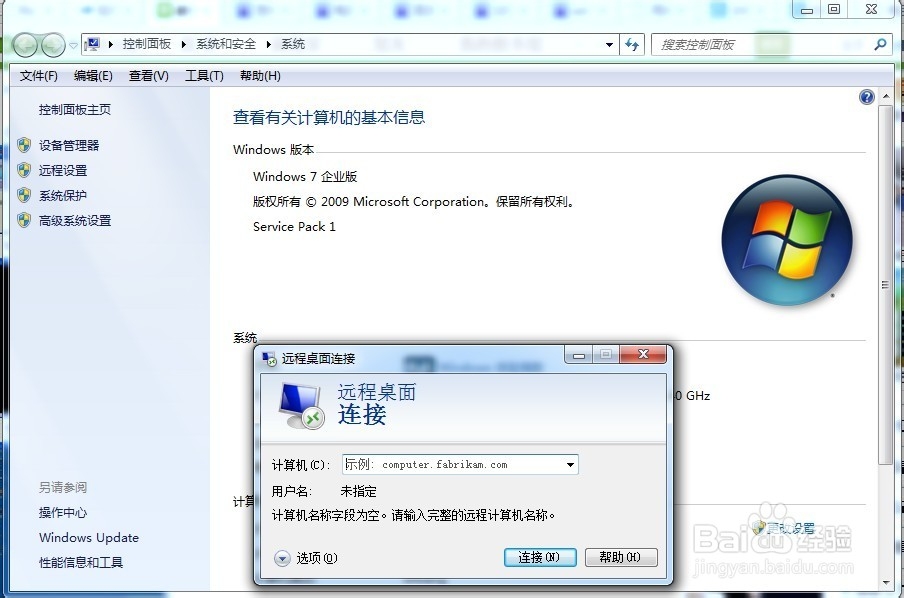
Task: Open the 查看(V) menu
Action: 149,76
